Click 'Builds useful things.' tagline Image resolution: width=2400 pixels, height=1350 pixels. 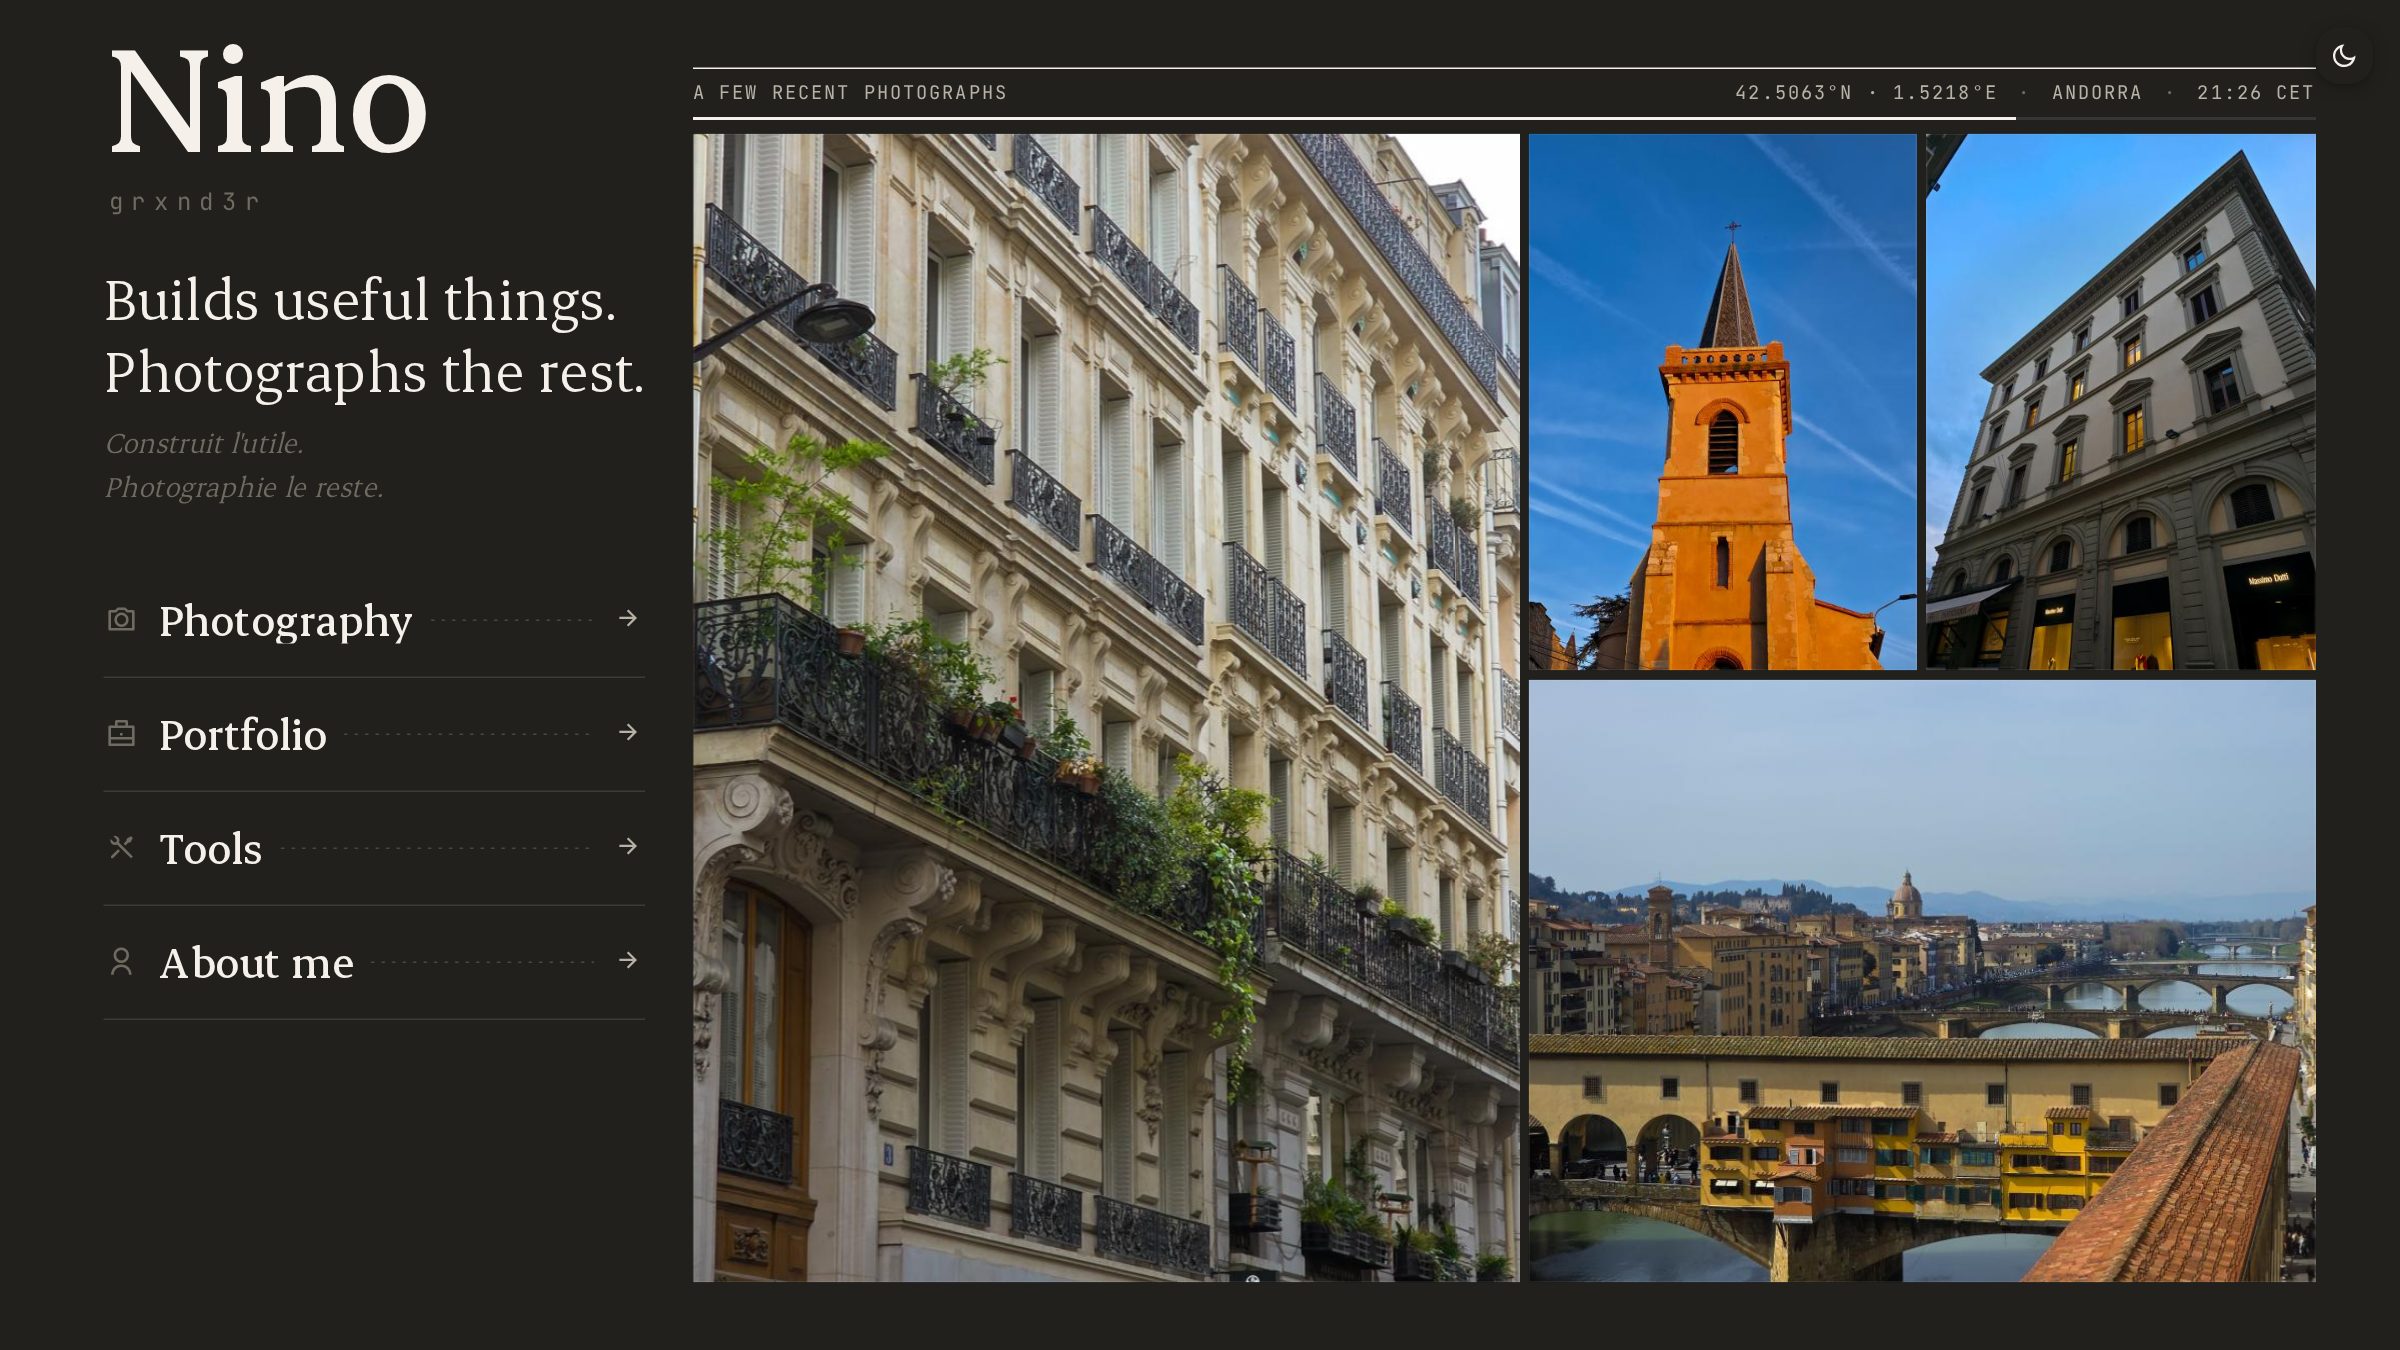[x=360, y=300]
